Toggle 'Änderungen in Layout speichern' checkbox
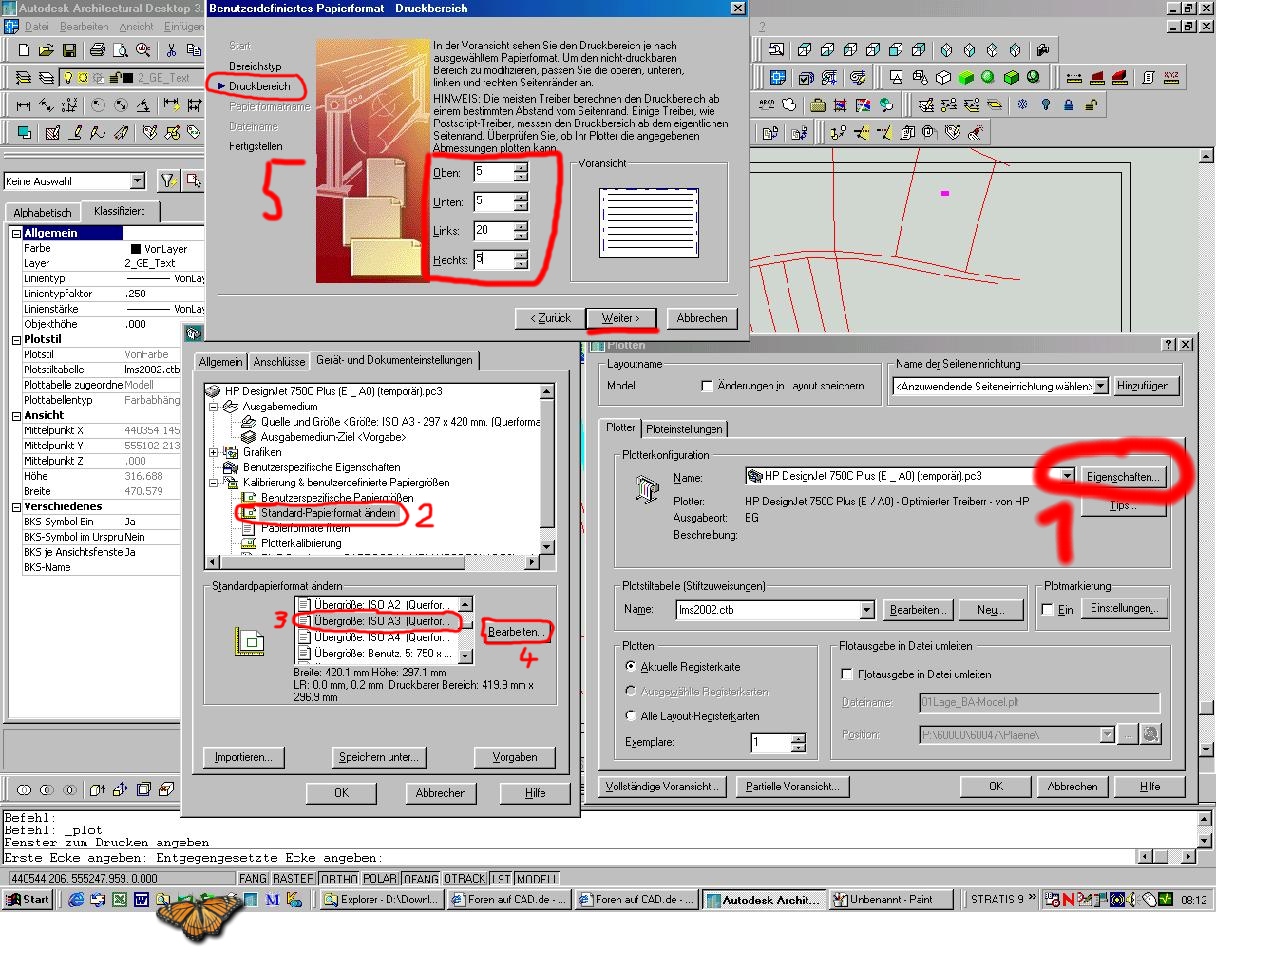Screen dimensions: 1280x960 tap(707, 386)
